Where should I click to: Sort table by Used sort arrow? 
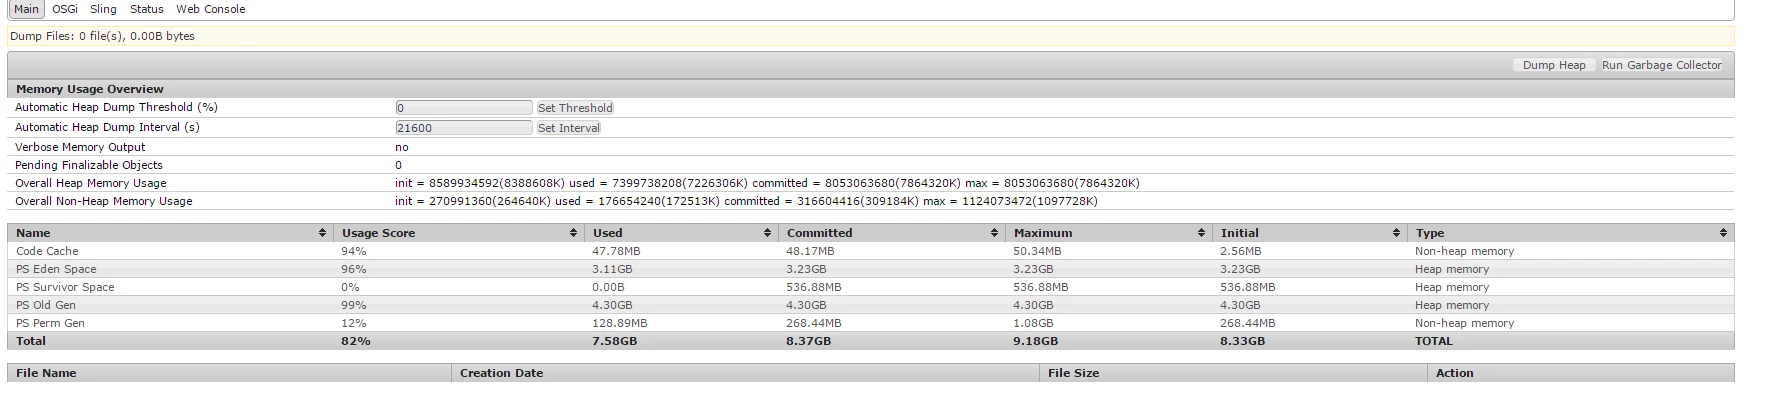(x=767, y=233)
